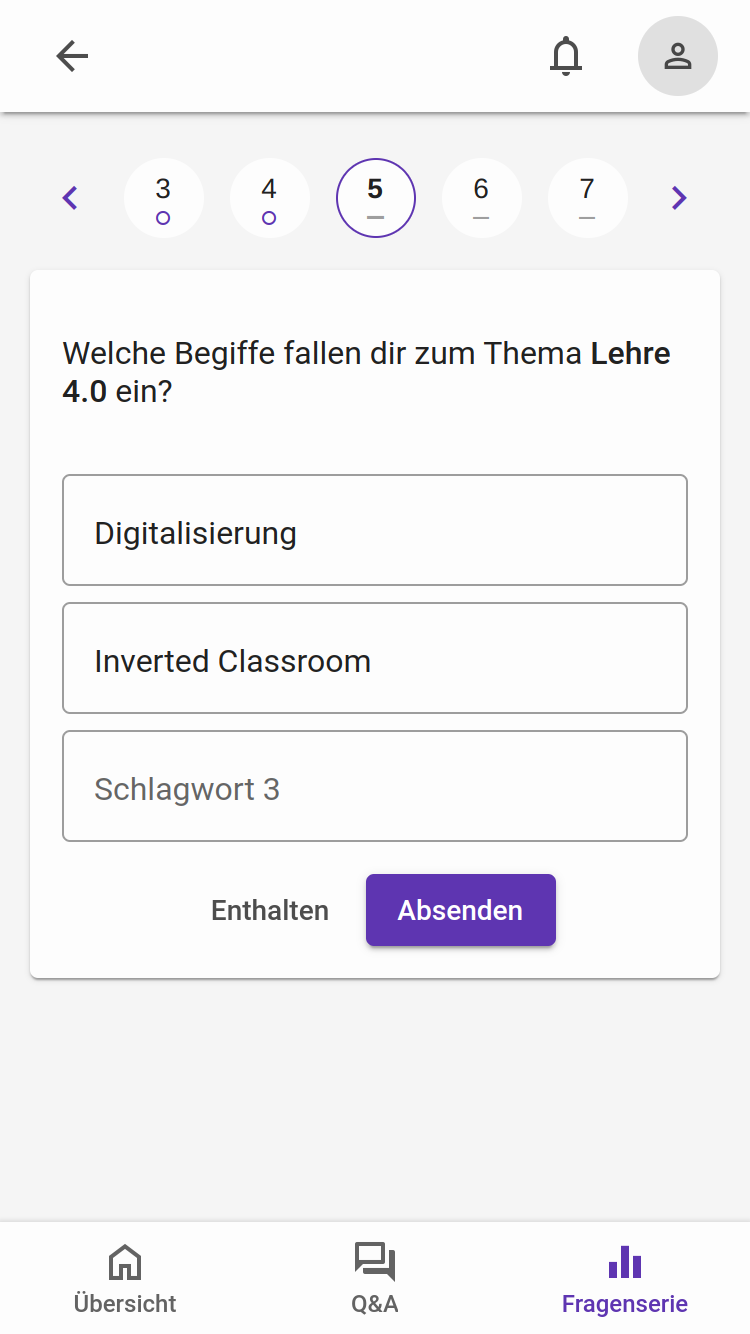Viewport: 750px width, 1334px height.
Task: Show previous questions with left chevron
Action: pyautogui.click(x=70, y=198)
